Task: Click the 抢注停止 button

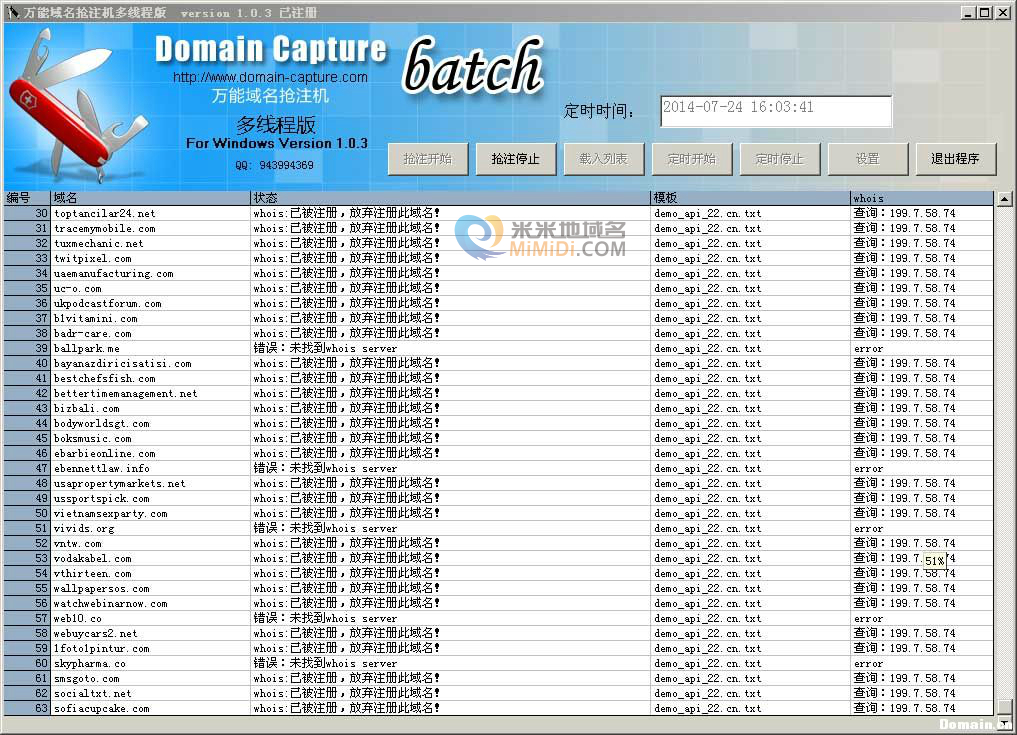Action: tap(516, 159)
